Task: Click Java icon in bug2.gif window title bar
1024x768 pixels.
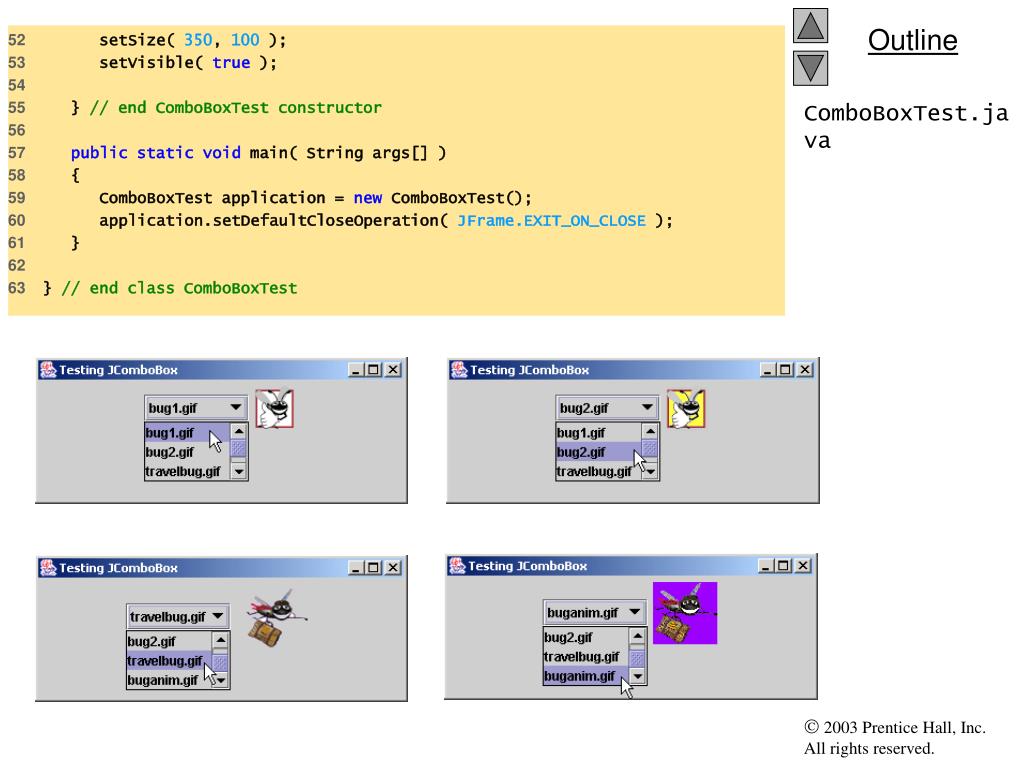Action: 459,370
